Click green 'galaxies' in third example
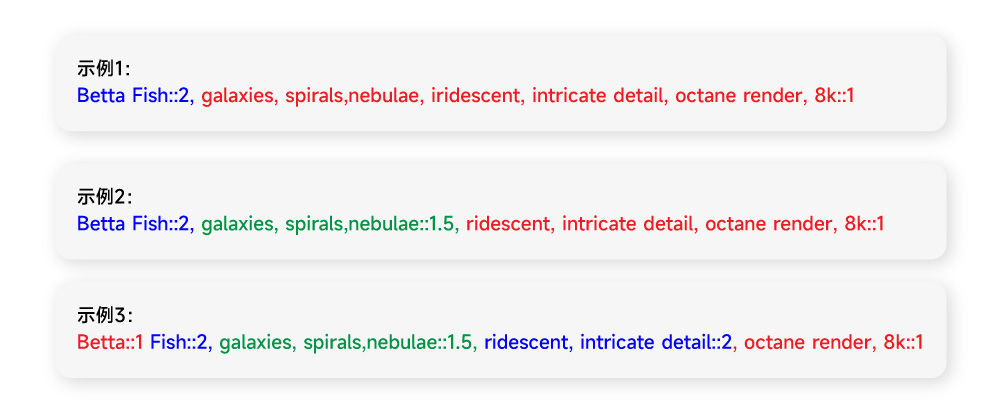The image size is (1000, 406). [x=256, y=343]
